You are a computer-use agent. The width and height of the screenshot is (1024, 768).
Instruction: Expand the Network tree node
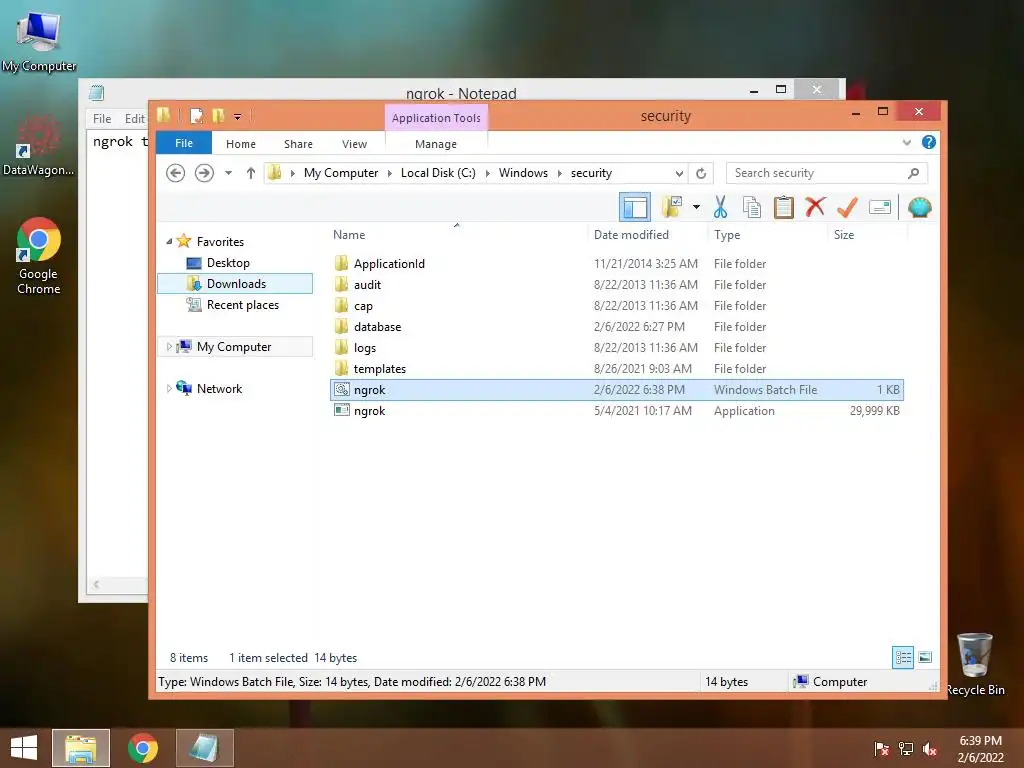click(x=169, y=389)
